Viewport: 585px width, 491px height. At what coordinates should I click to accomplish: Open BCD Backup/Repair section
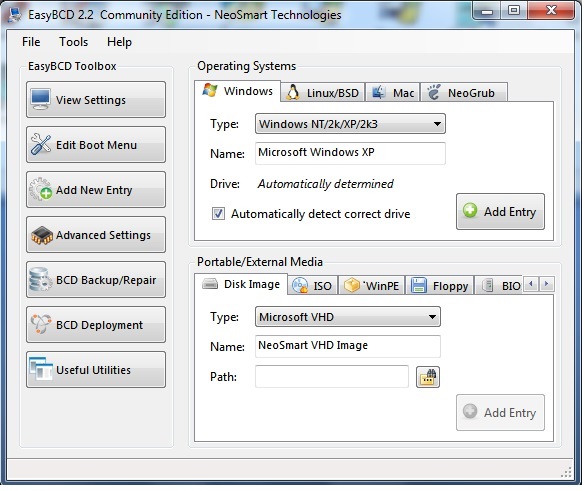click(96, 280)
